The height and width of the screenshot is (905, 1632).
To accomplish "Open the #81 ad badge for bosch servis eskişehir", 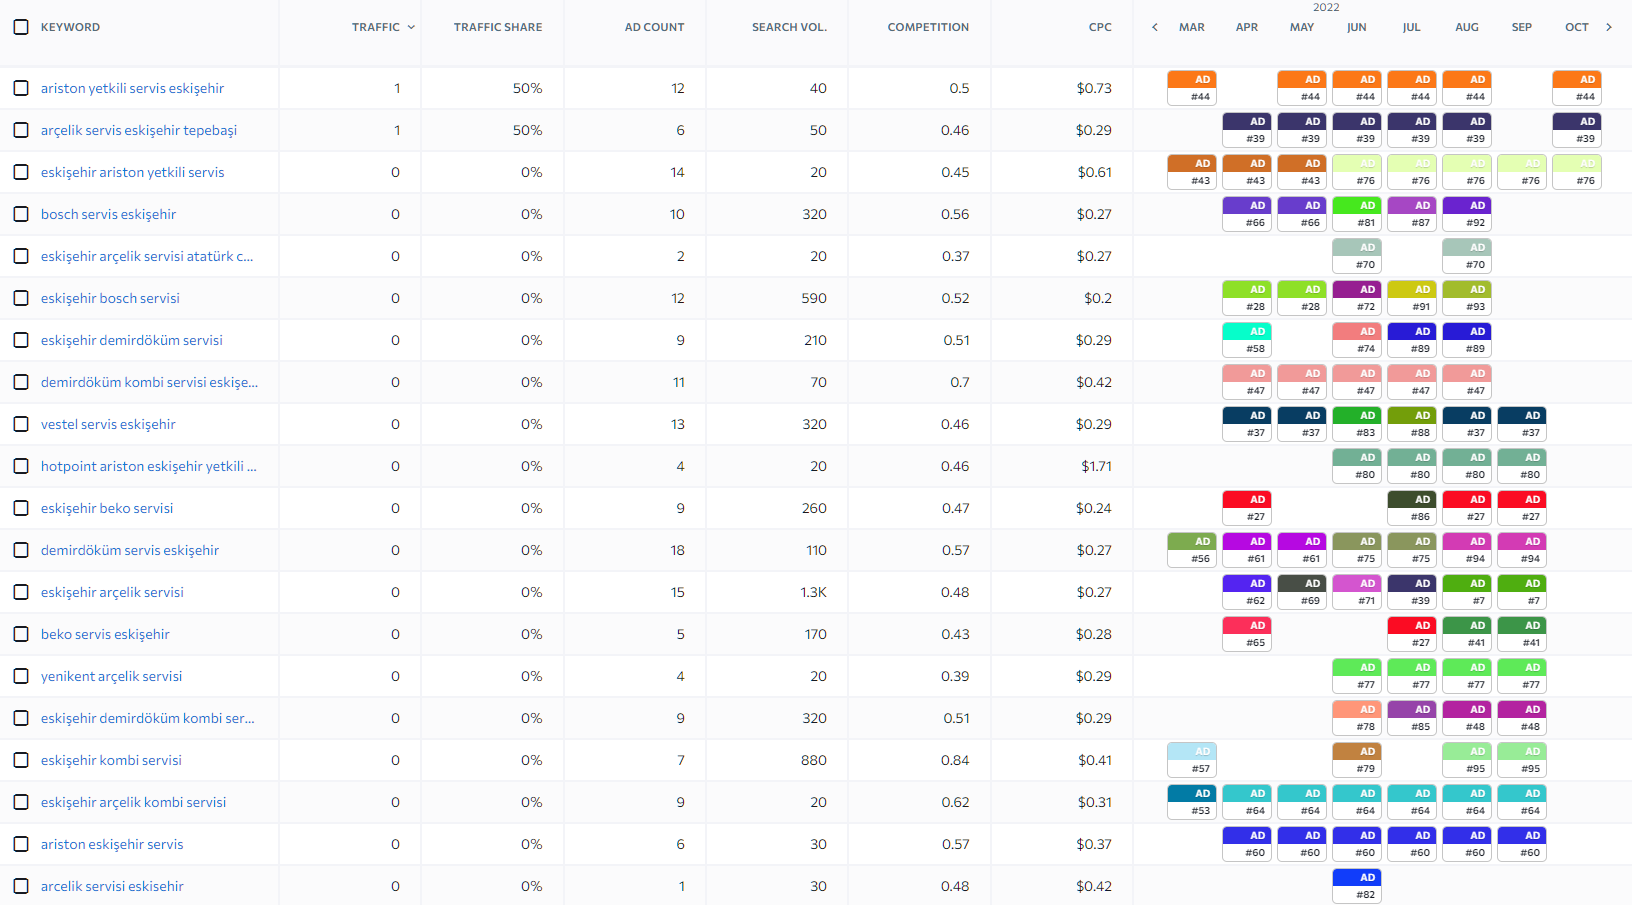I will [1357, 214].
